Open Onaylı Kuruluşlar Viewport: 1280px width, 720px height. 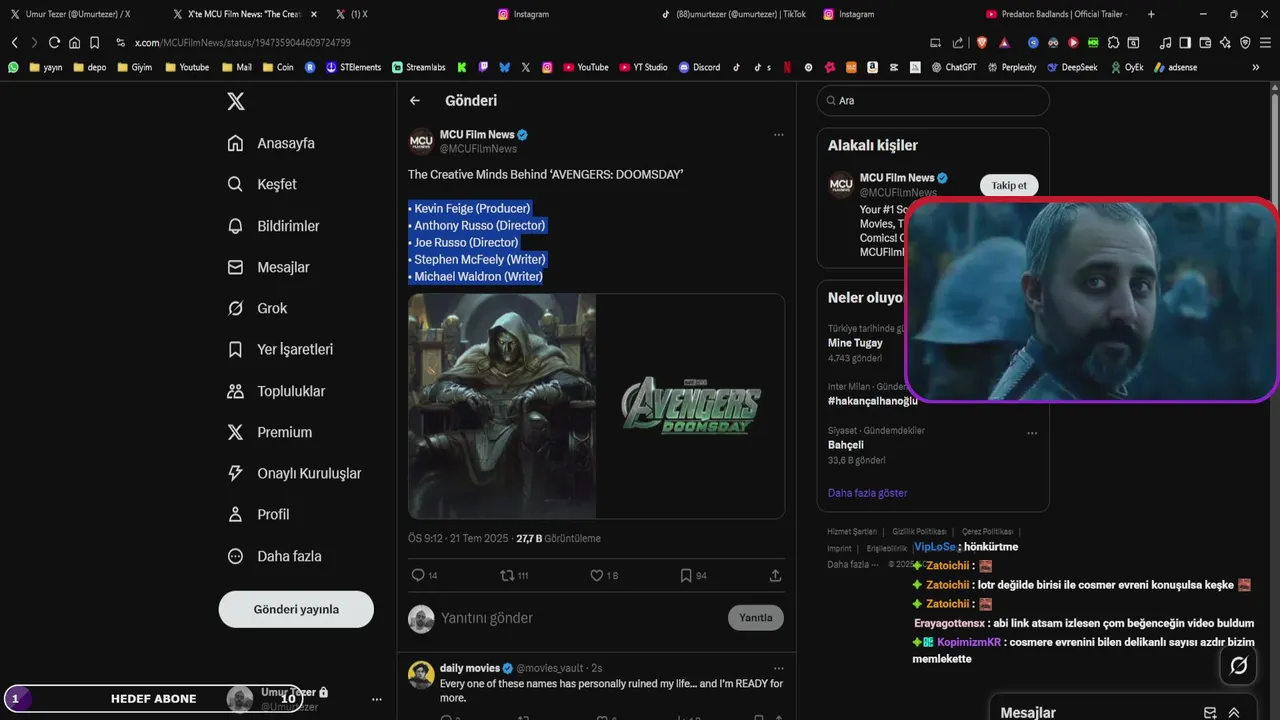click(294, 473)
